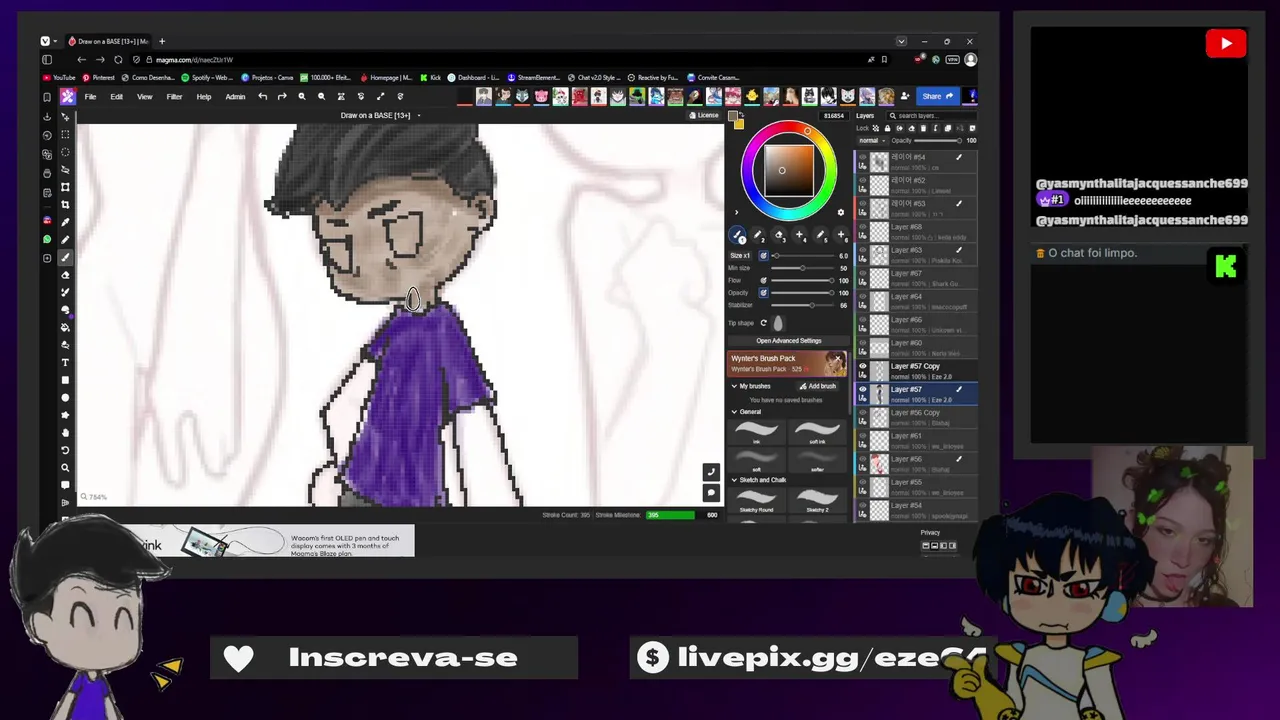
Task: Click the Size x1 button
Action: coord(740,256)
